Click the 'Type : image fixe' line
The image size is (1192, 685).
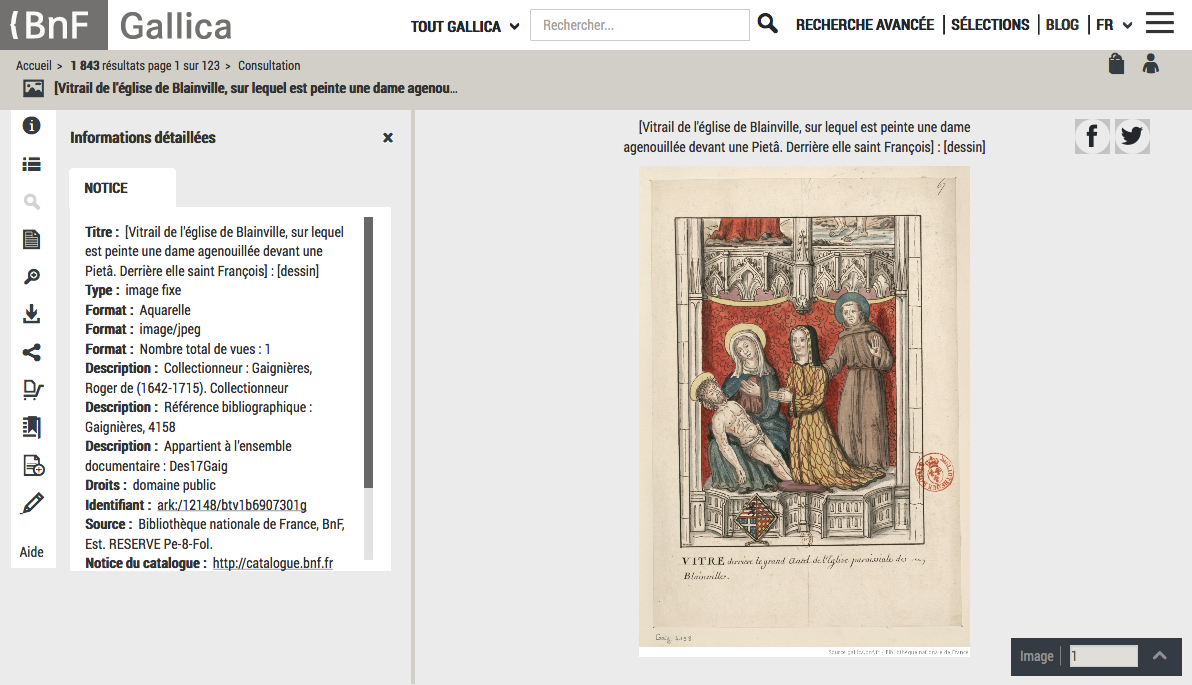133,290
